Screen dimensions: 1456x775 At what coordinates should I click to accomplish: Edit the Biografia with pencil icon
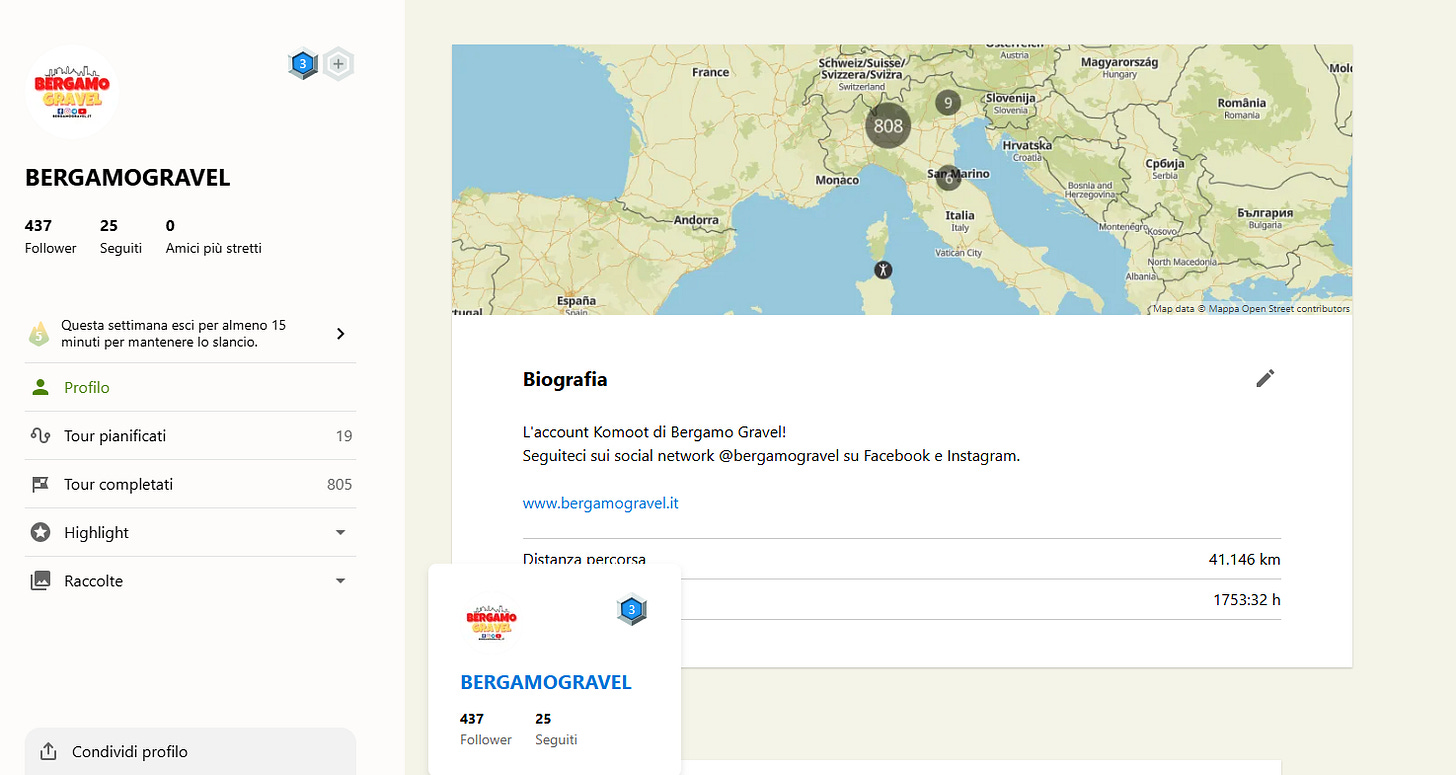[1265, 378]
